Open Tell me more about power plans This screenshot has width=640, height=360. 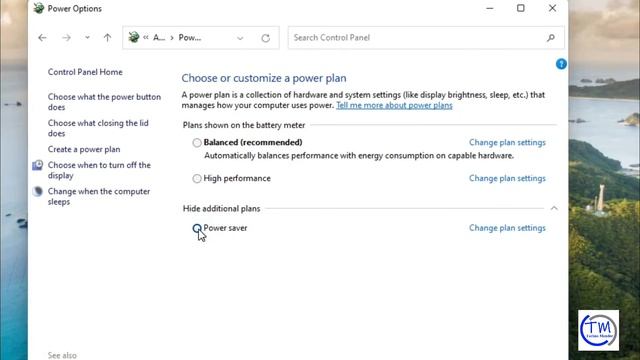[394, 105]
